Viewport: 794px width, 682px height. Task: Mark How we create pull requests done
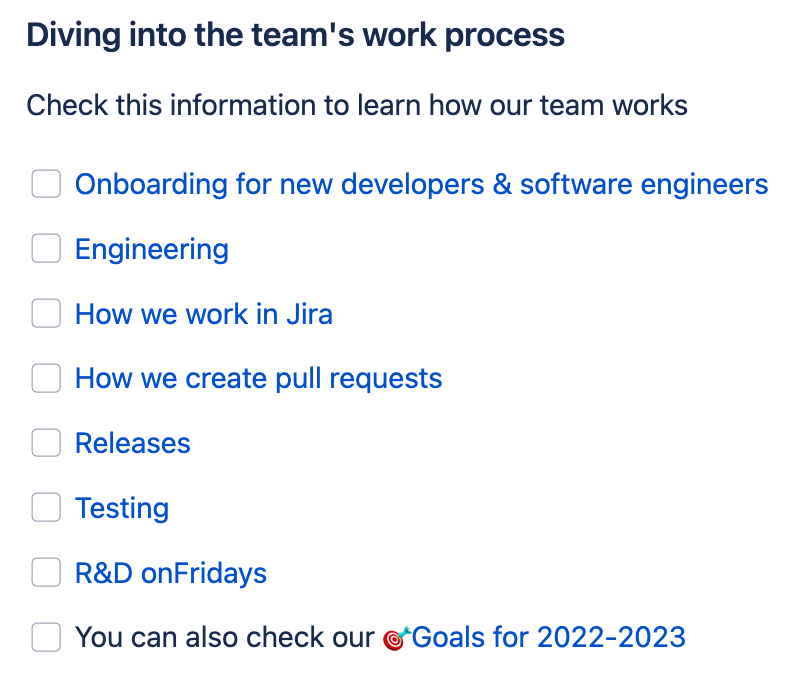coord(46,378)
